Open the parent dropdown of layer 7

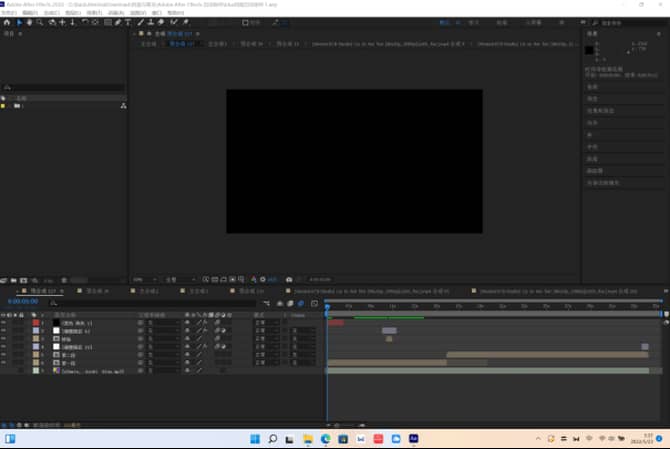point(164,371)
